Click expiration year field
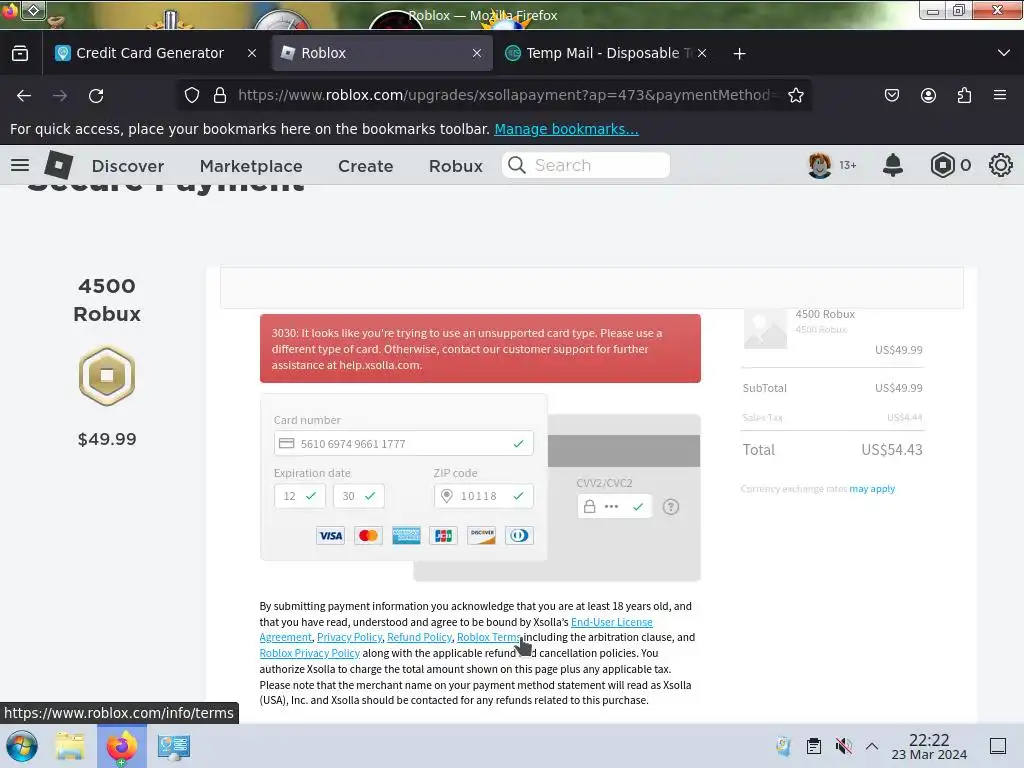1024x768 pixels. [x=359, y=496]
